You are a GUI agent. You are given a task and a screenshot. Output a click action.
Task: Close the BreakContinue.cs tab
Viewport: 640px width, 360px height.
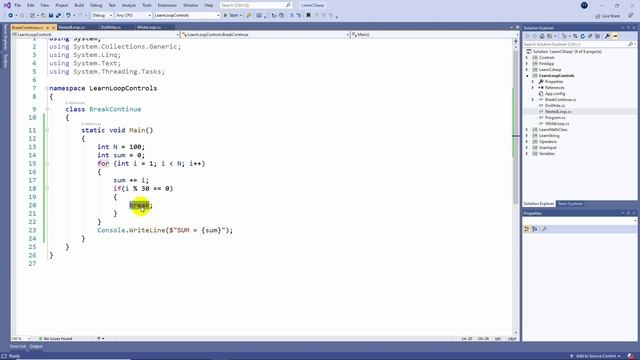click(x=53, y=27)
